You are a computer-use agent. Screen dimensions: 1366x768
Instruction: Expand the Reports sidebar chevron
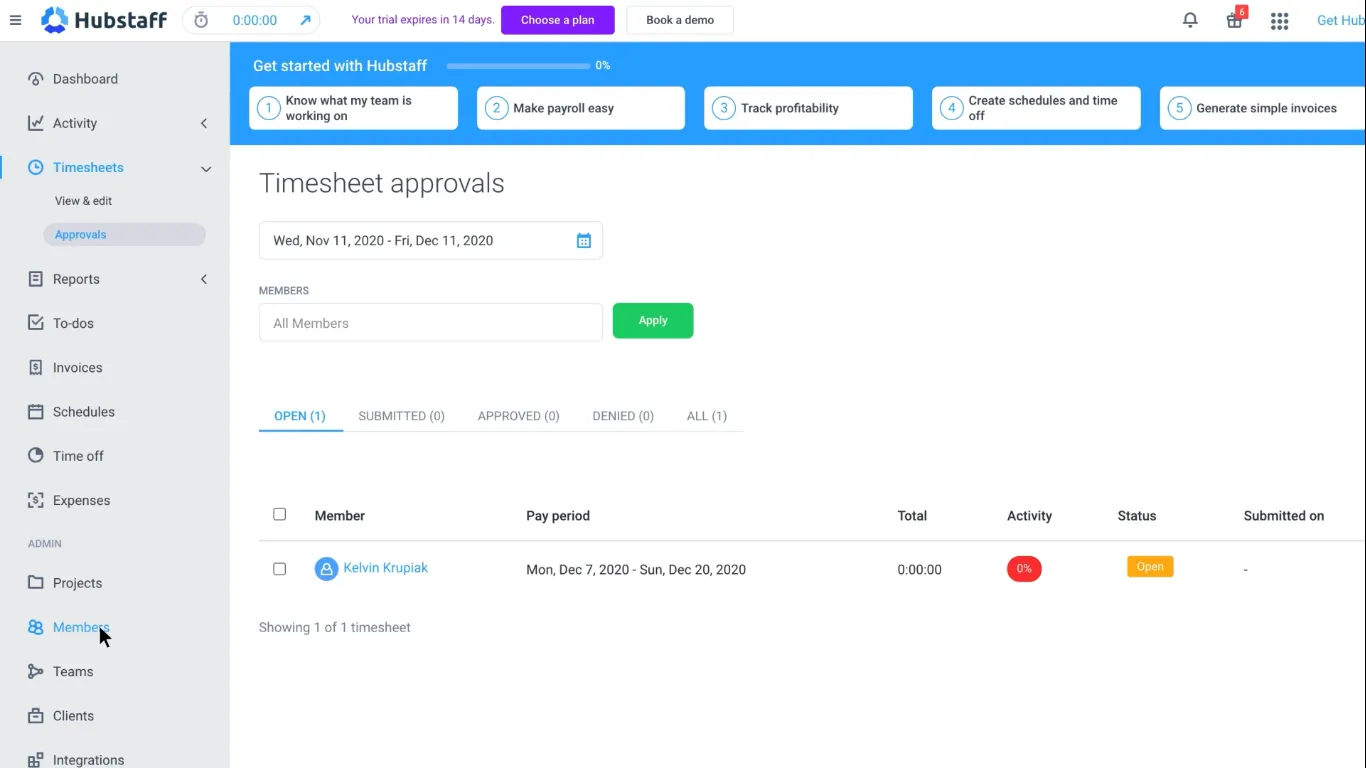coord(204,279)
